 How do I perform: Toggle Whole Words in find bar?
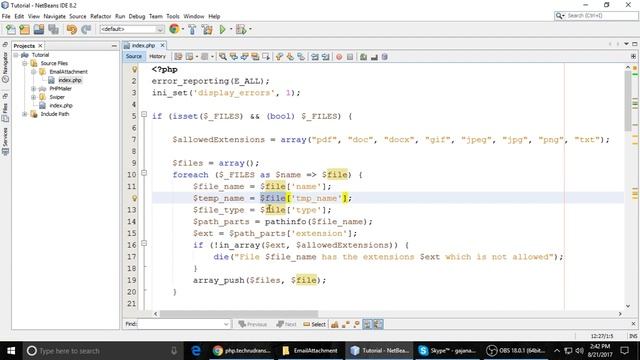[x=345, y=324]
